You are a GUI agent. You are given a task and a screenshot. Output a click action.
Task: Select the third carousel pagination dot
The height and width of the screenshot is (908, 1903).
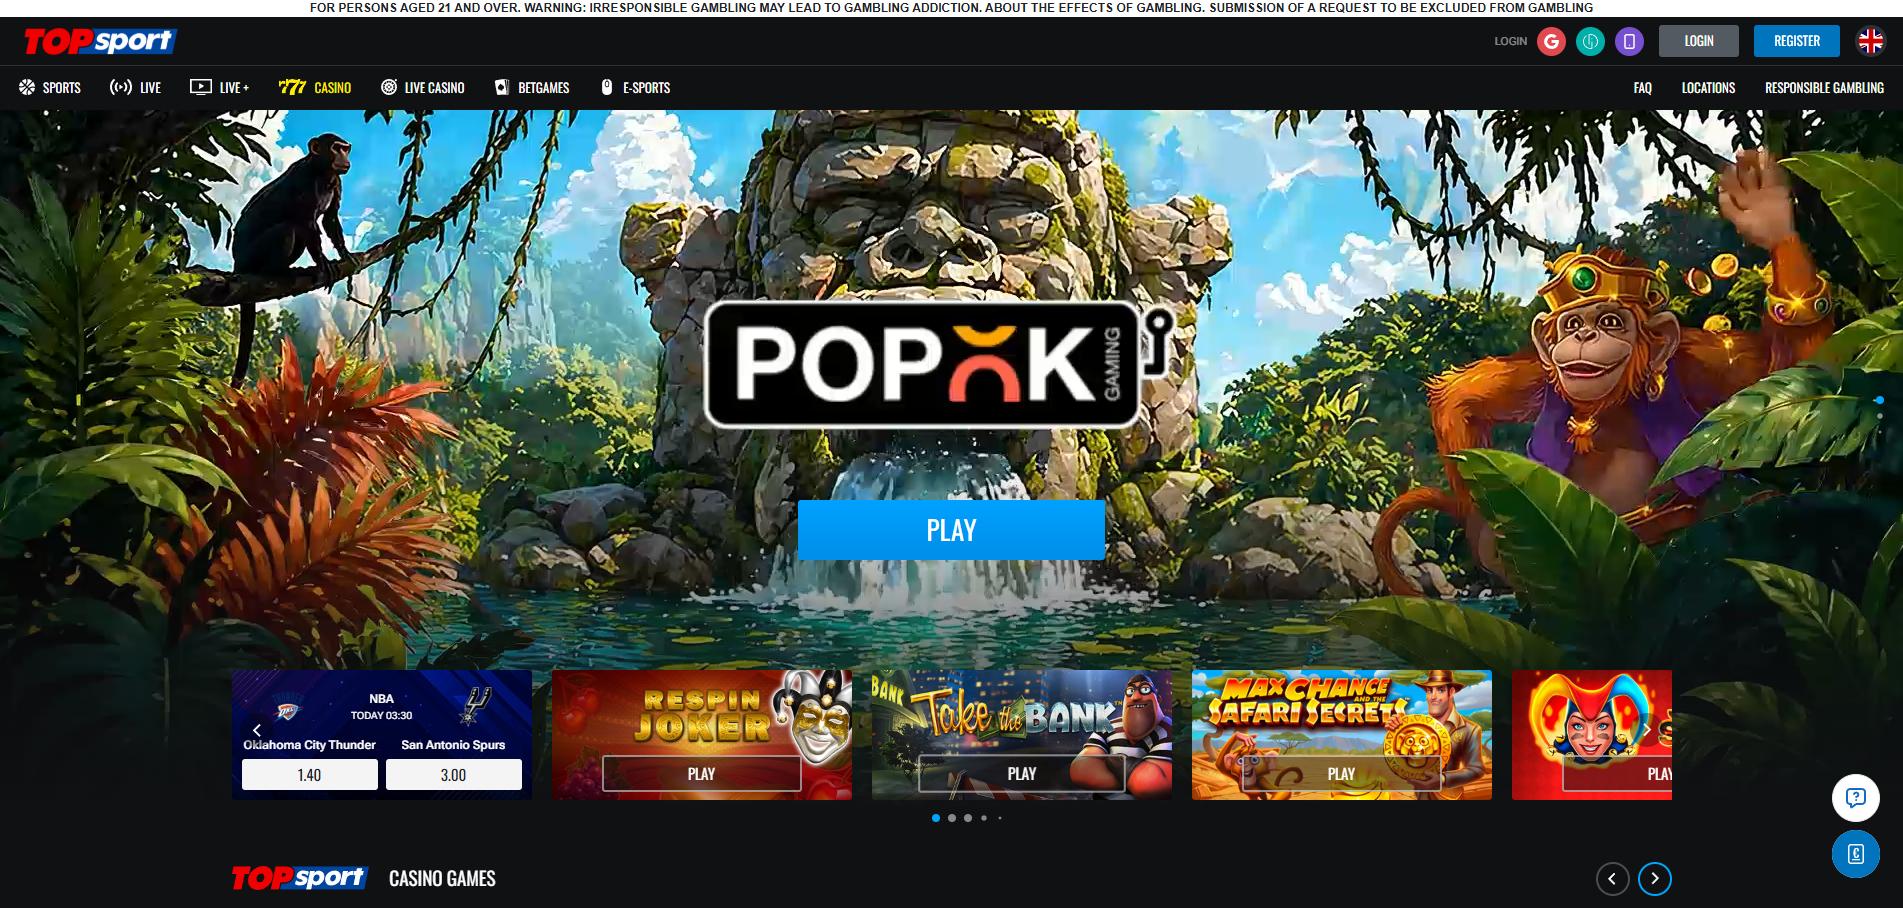click(968, 818)
